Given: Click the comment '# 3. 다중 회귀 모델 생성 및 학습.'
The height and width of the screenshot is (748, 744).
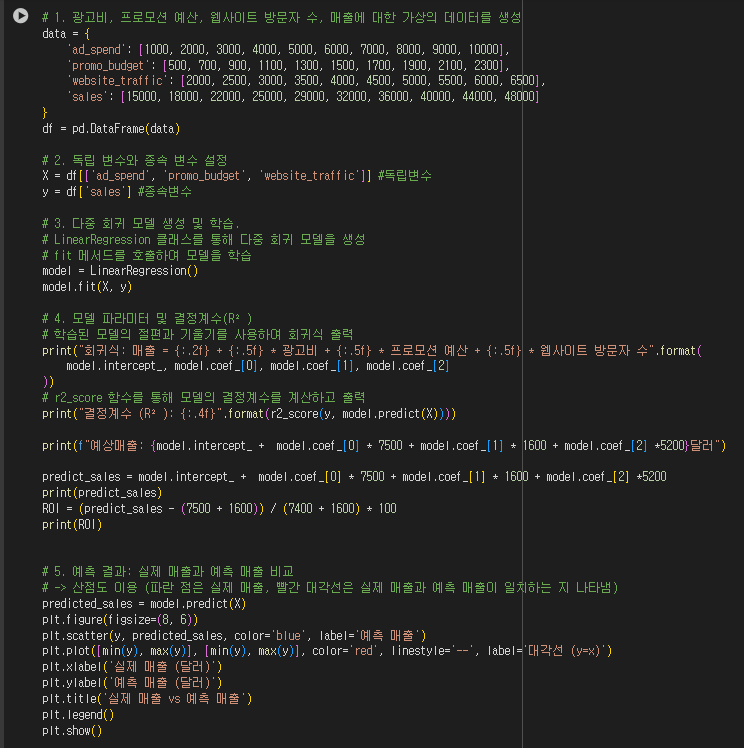Looking at the screenshot, I should pos(141,223).
